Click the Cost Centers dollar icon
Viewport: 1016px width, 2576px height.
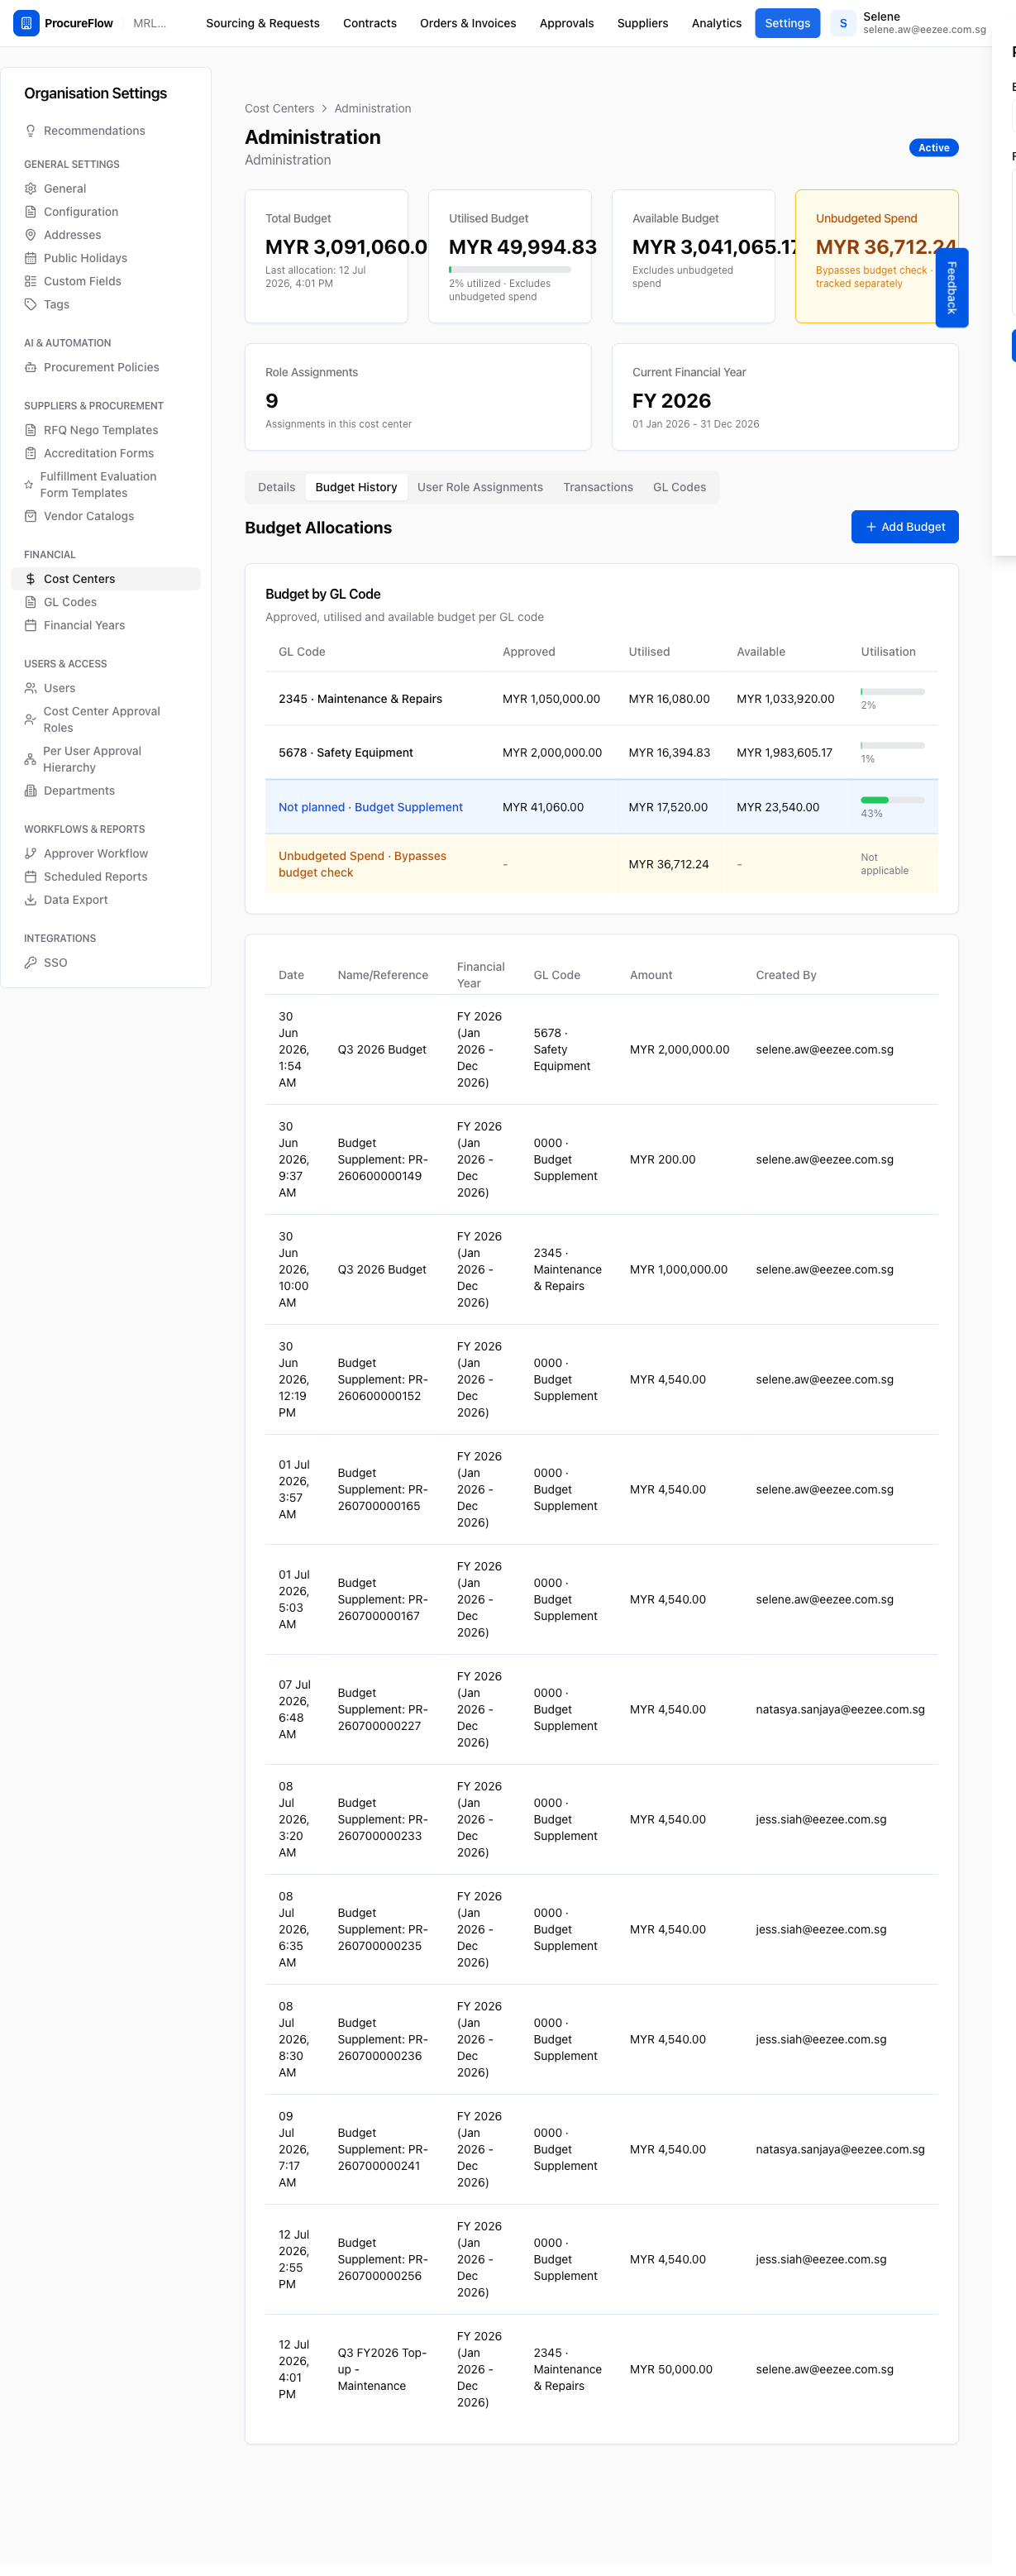31,579
